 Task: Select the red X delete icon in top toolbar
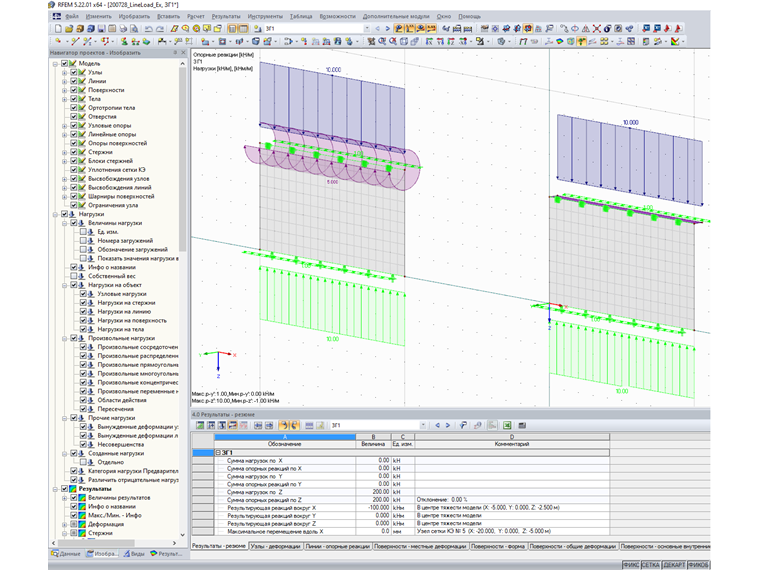coord(597,29)
